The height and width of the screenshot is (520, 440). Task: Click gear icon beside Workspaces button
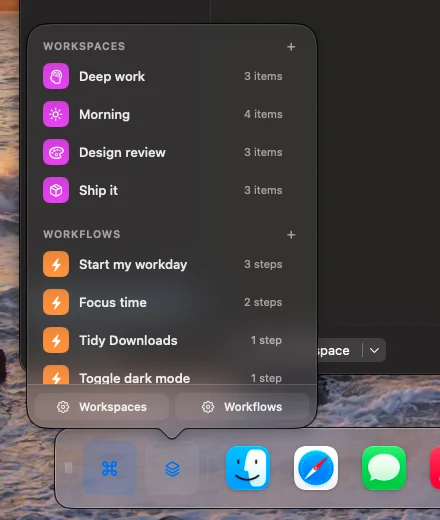point(63,407)
